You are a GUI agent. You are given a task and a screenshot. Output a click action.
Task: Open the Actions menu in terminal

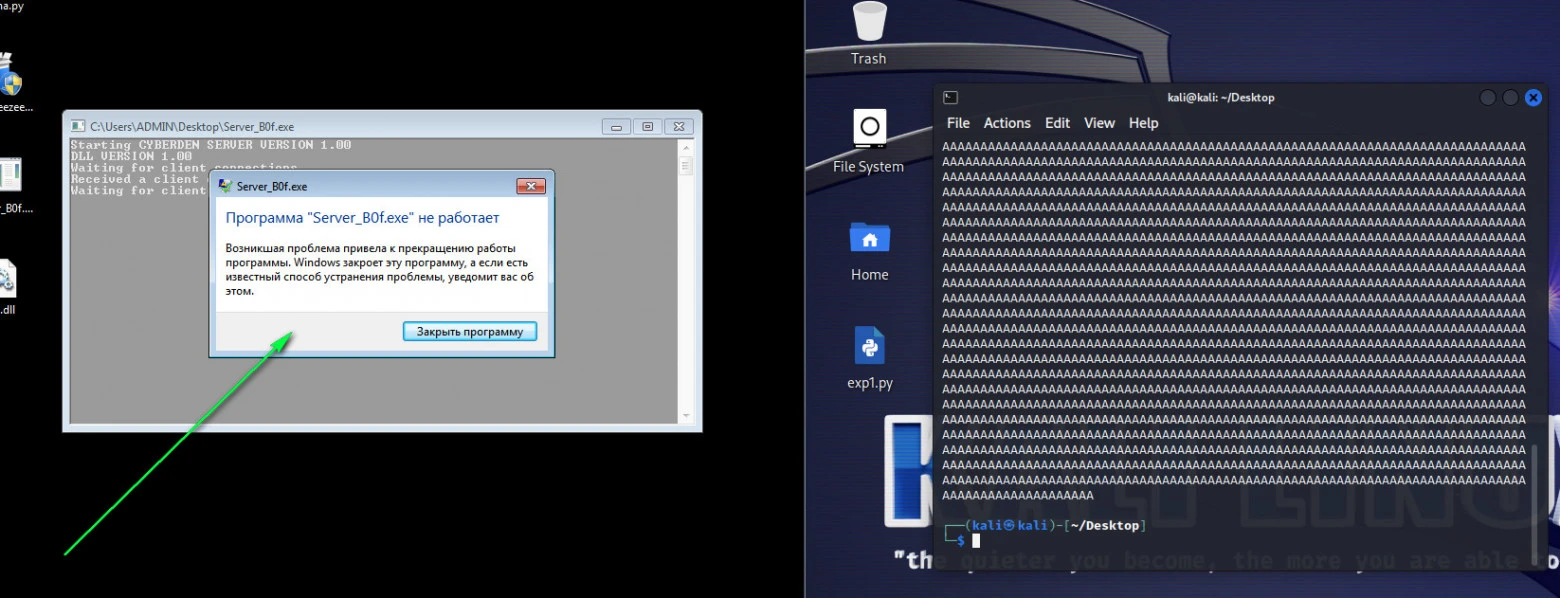pos(1007,123)
